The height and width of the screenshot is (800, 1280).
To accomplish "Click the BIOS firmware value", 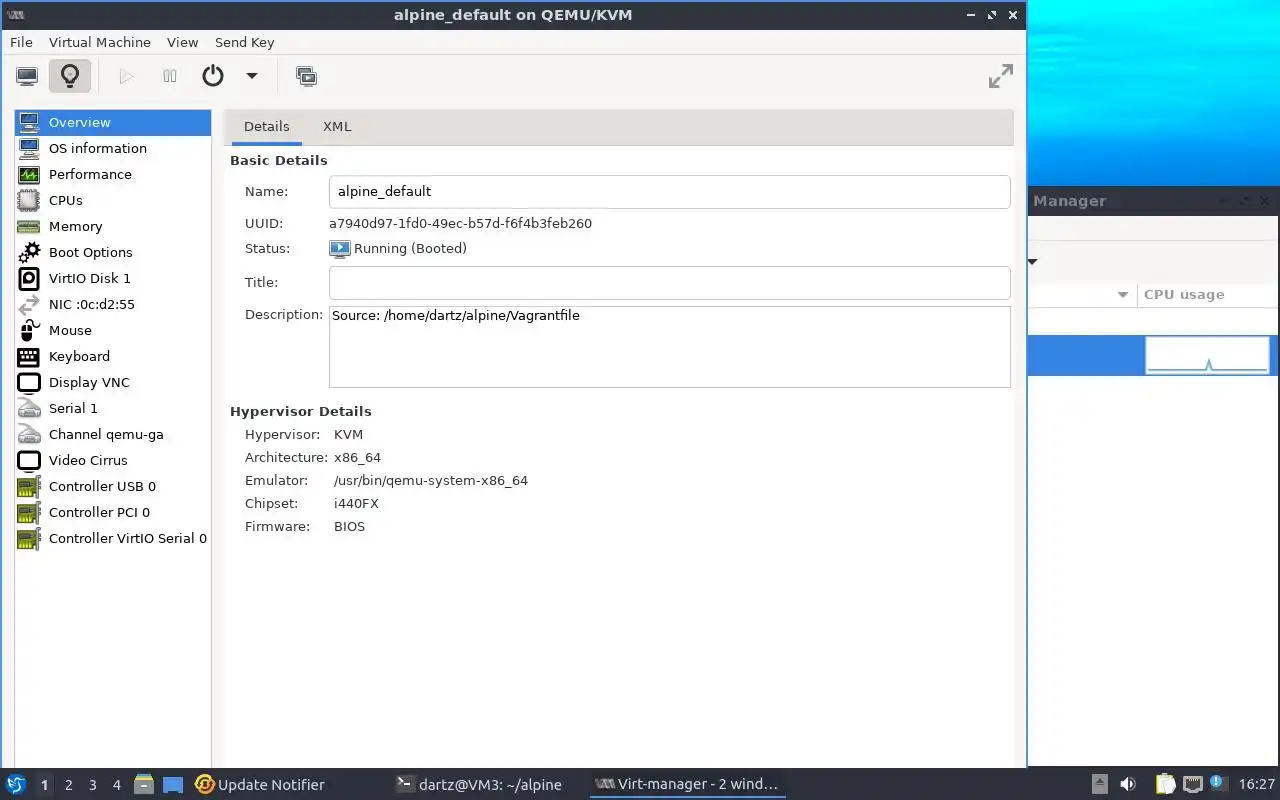I will point(350,526).
